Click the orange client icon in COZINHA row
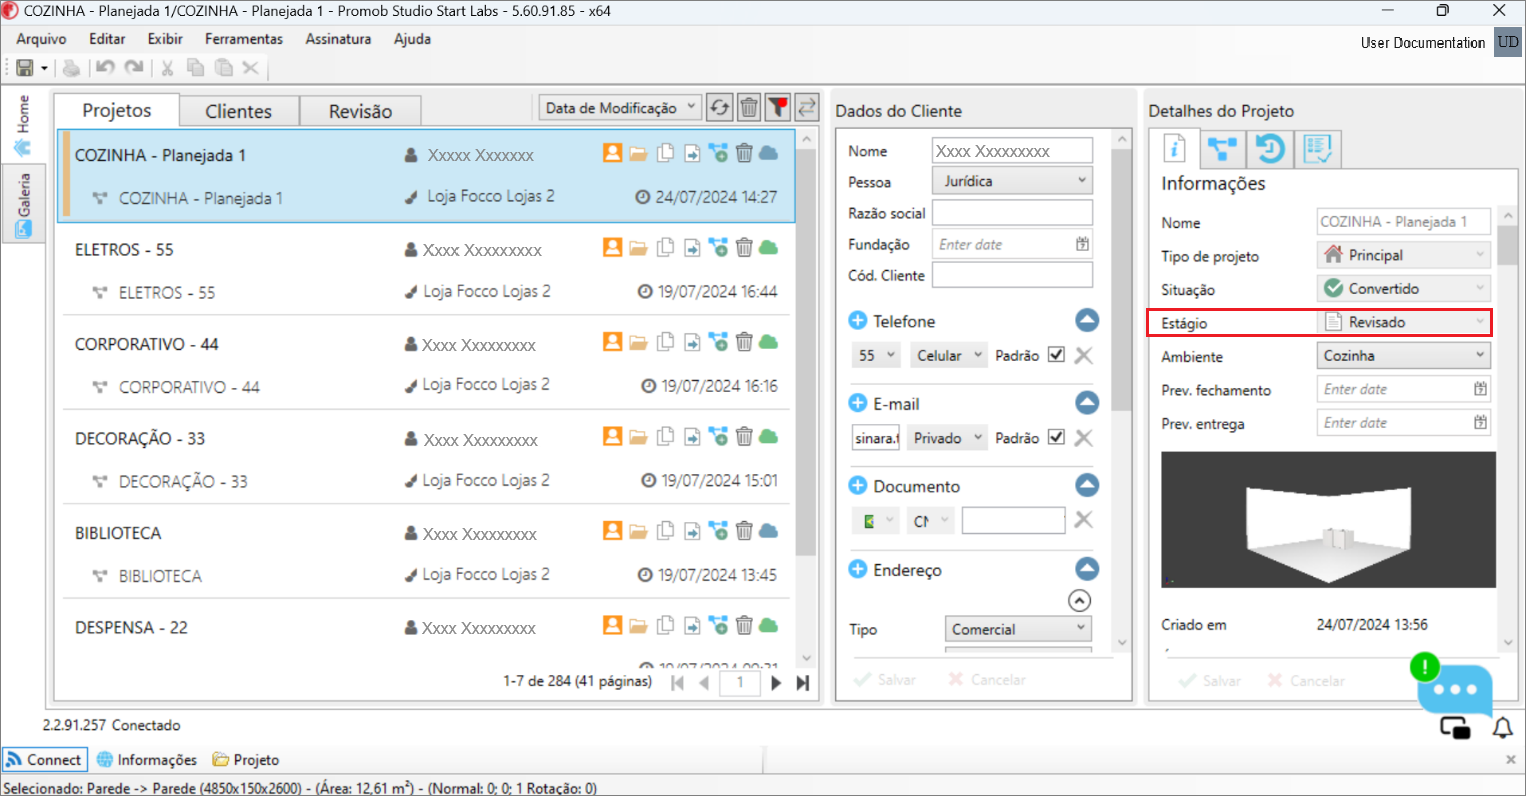 point(613,153)
